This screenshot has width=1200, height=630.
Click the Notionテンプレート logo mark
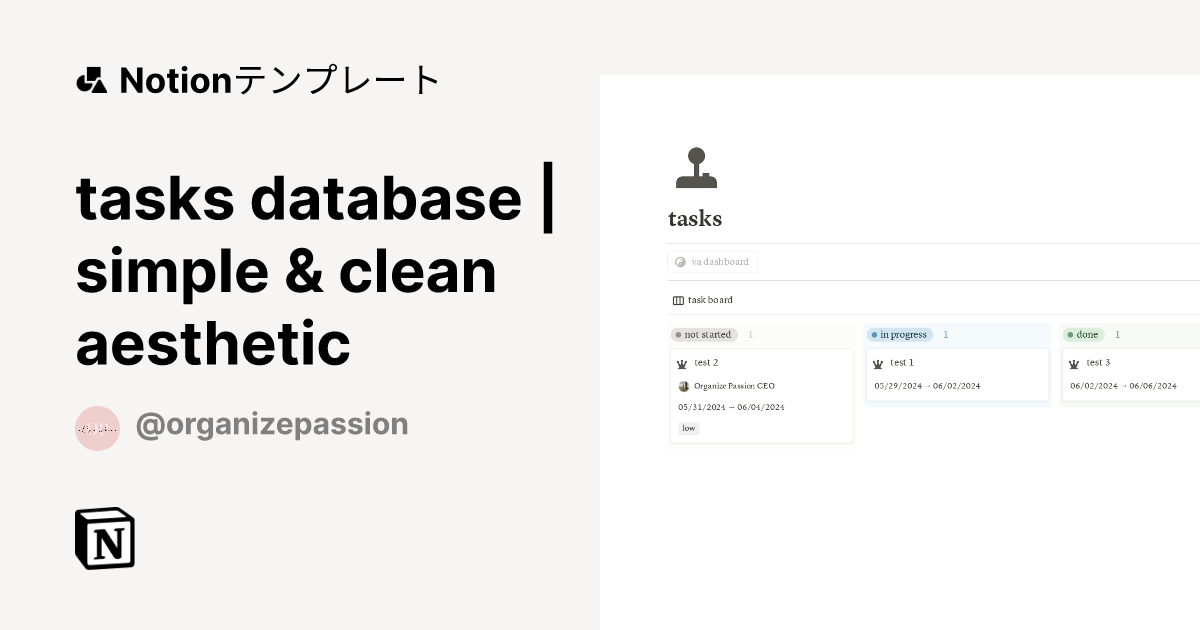tap(91, 79)
